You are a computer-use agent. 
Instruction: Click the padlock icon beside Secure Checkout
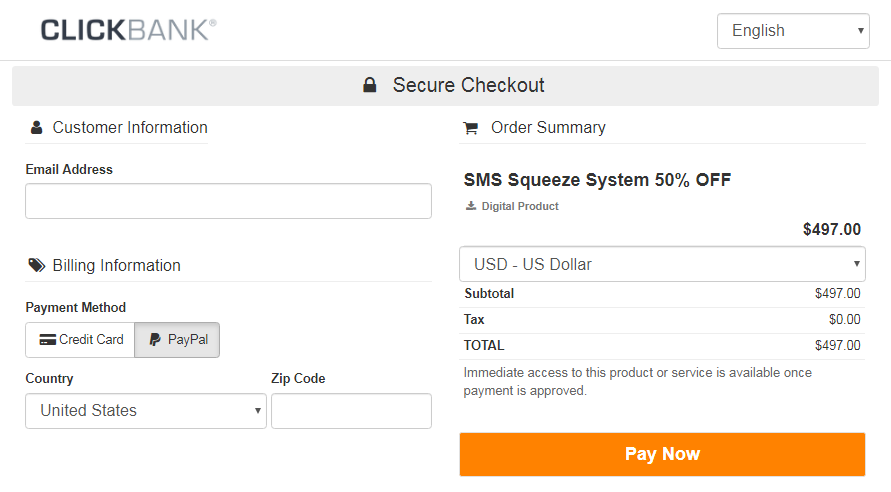tap(370, 86)
